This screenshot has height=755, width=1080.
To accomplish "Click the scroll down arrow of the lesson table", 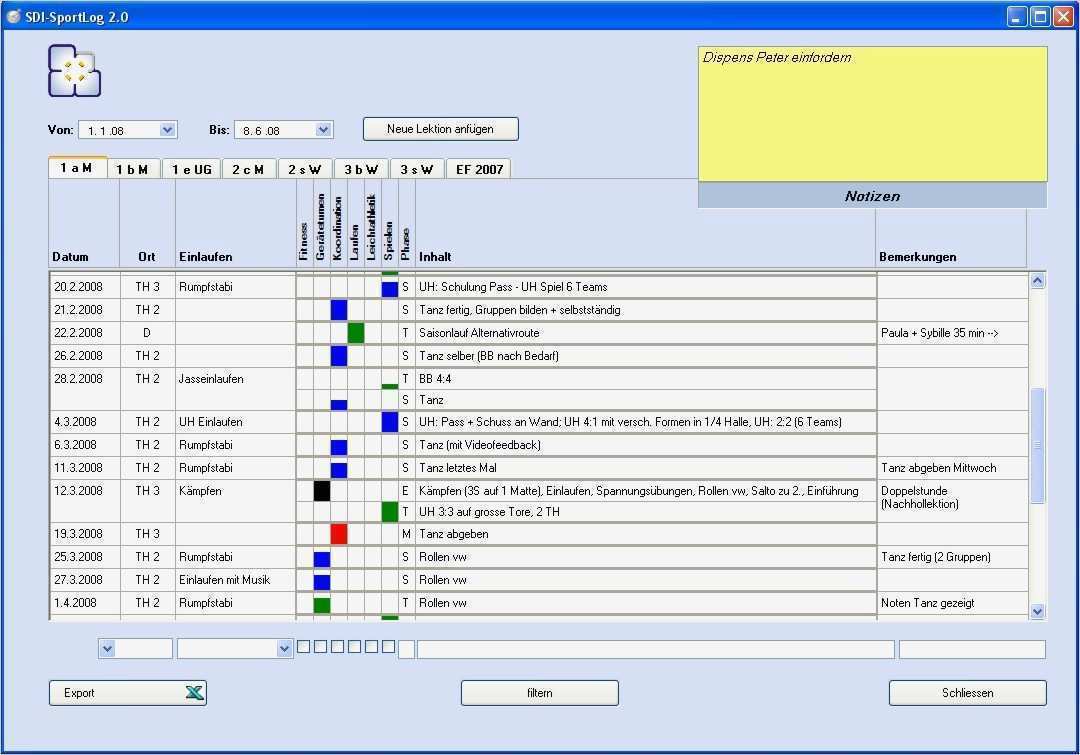I will 1037,611.
